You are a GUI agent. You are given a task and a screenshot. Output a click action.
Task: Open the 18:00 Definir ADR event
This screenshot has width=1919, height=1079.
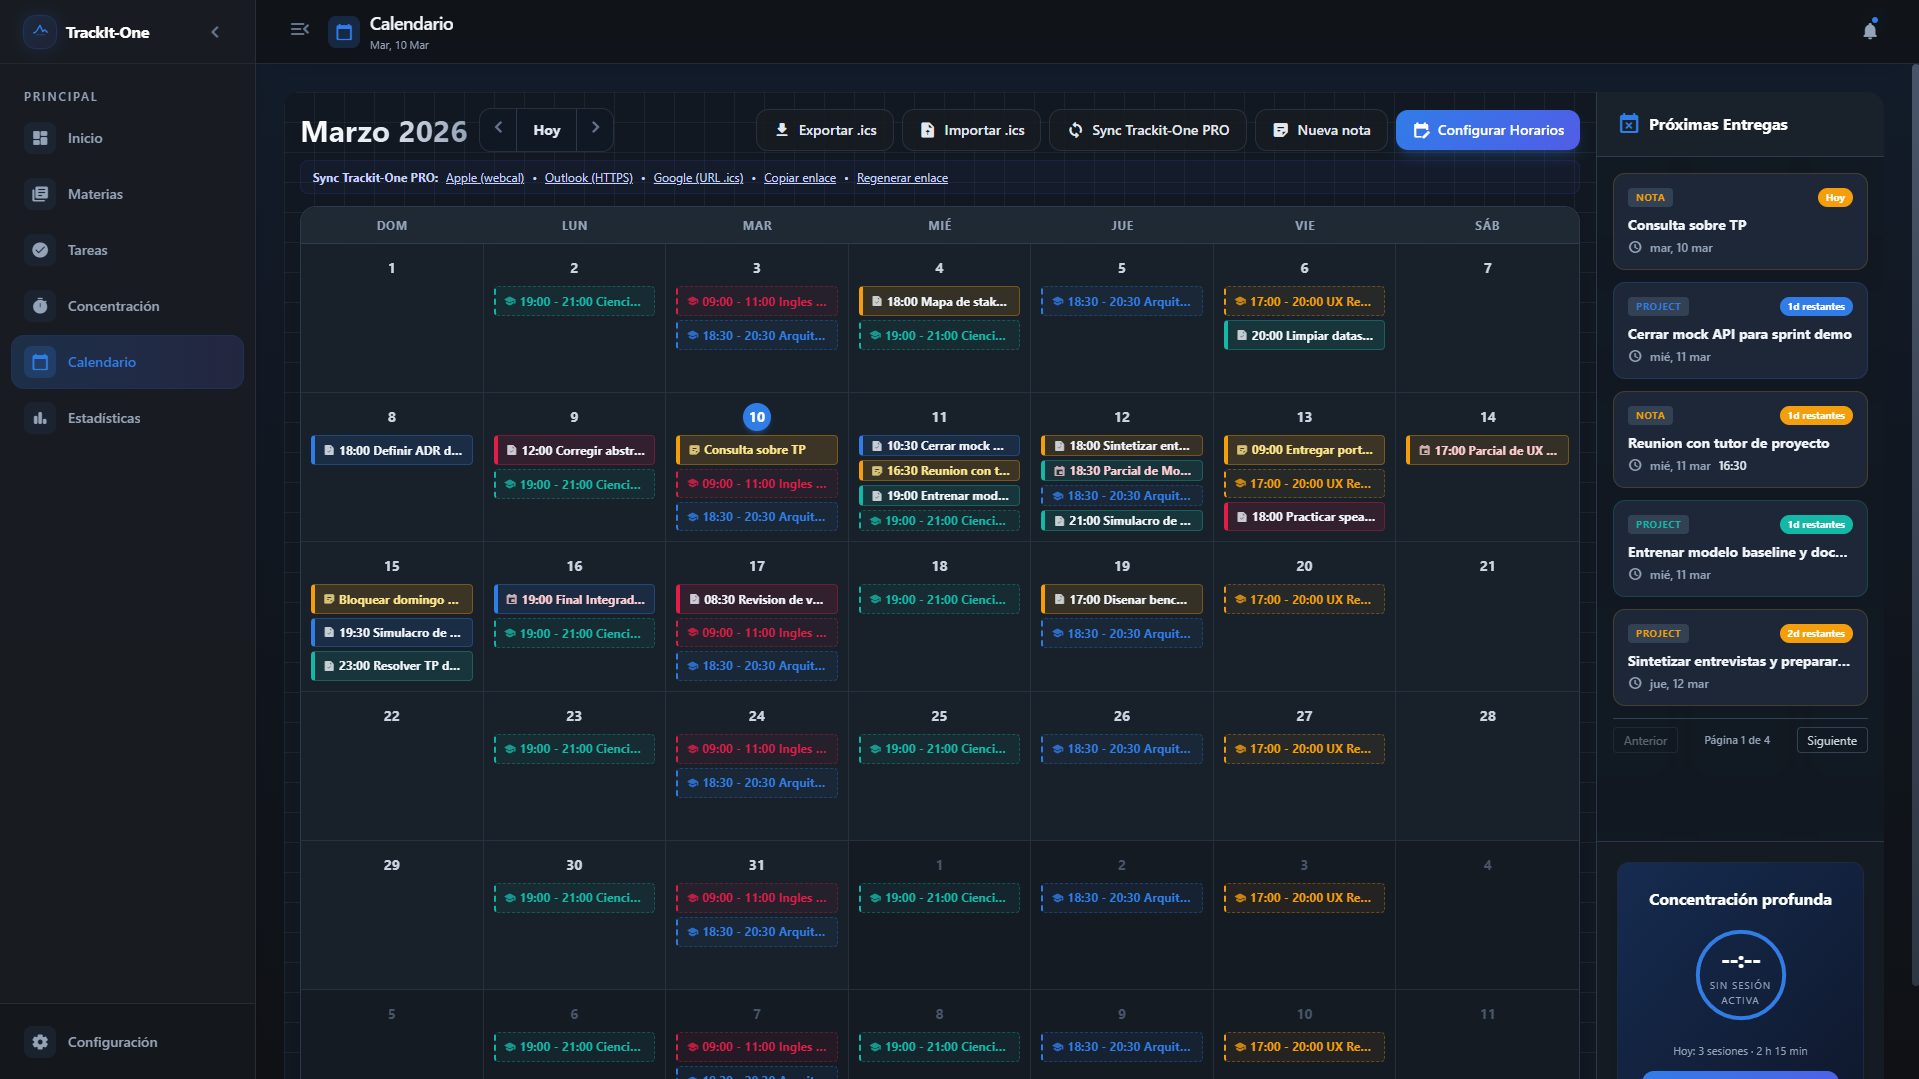pos(392,450)
